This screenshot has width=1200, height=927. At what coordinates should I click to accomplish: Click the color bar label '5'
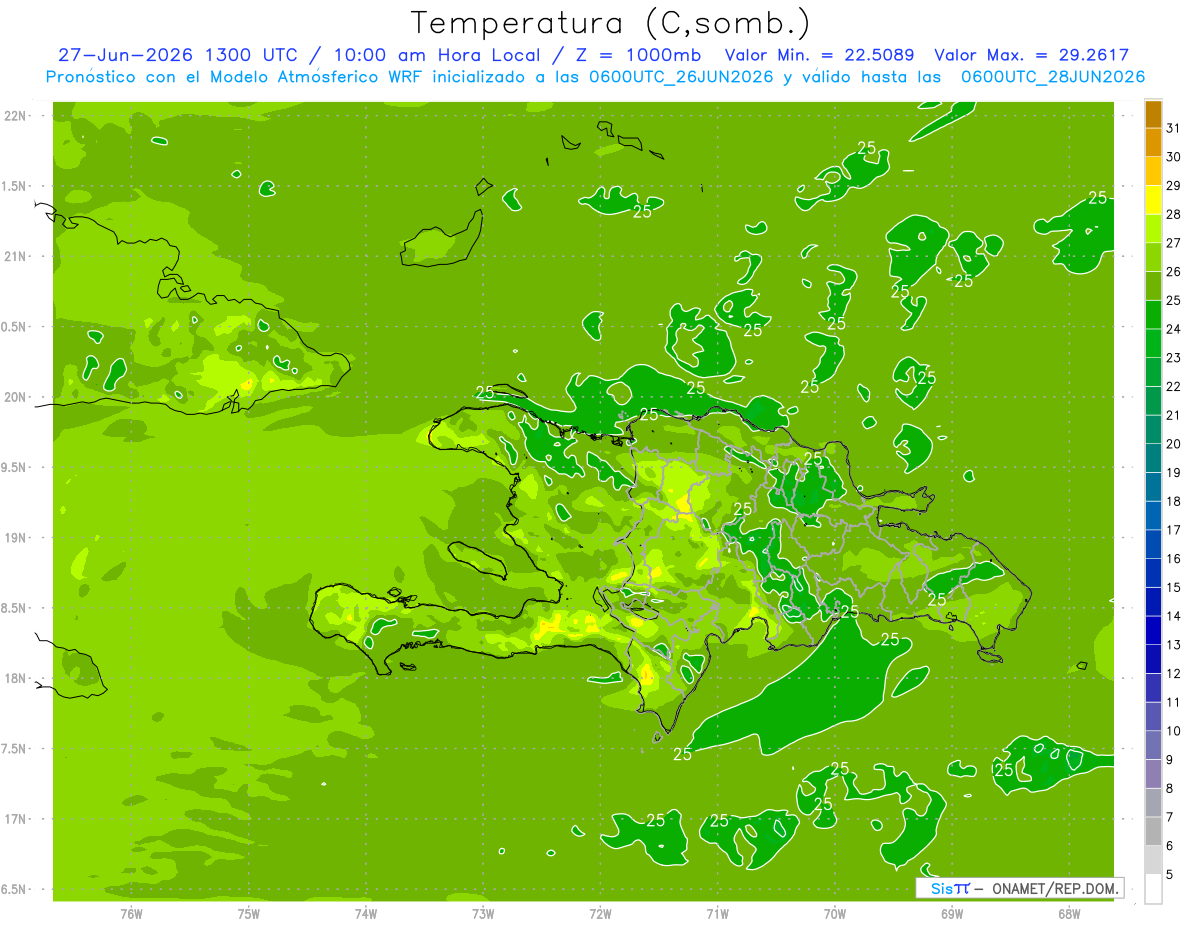[x=1170, y=875]
